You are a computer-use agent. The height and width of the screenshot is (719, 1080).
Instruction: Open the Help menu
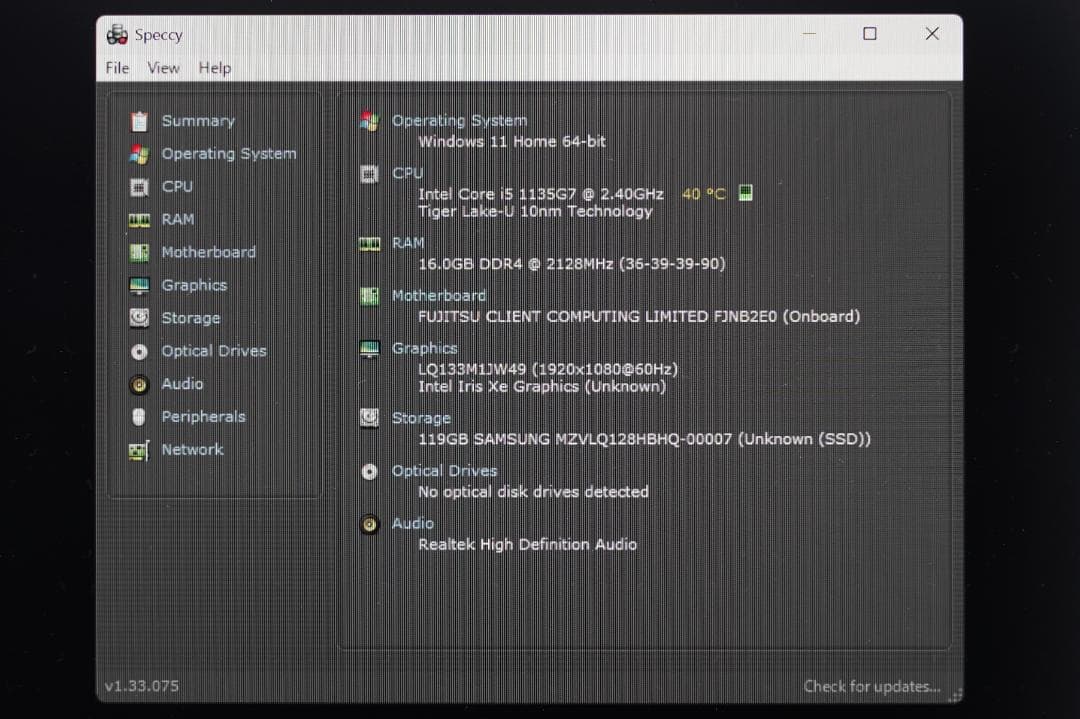(x=214, y=68)
